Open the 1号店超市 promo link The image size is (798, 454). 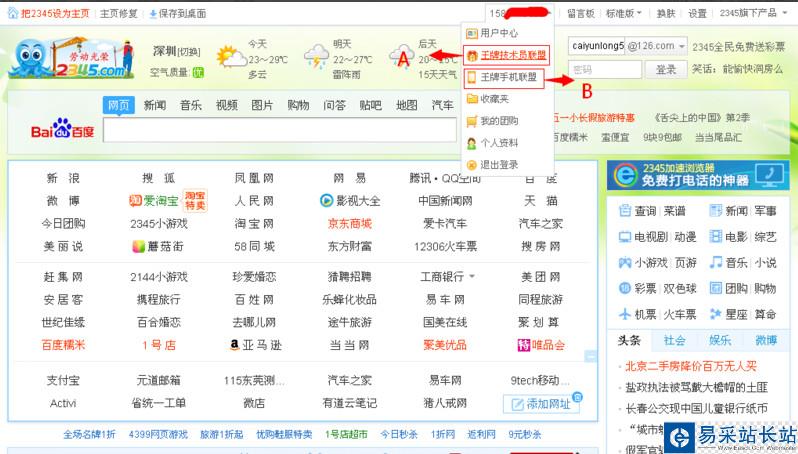(346, 434)
